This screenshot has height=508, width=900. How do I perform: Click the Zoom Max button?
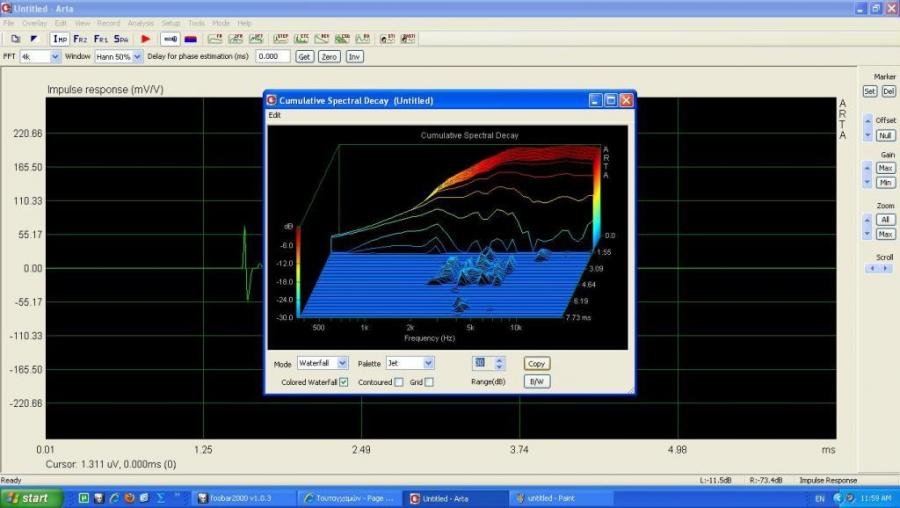pyautogui.click(x=885, y=234)
